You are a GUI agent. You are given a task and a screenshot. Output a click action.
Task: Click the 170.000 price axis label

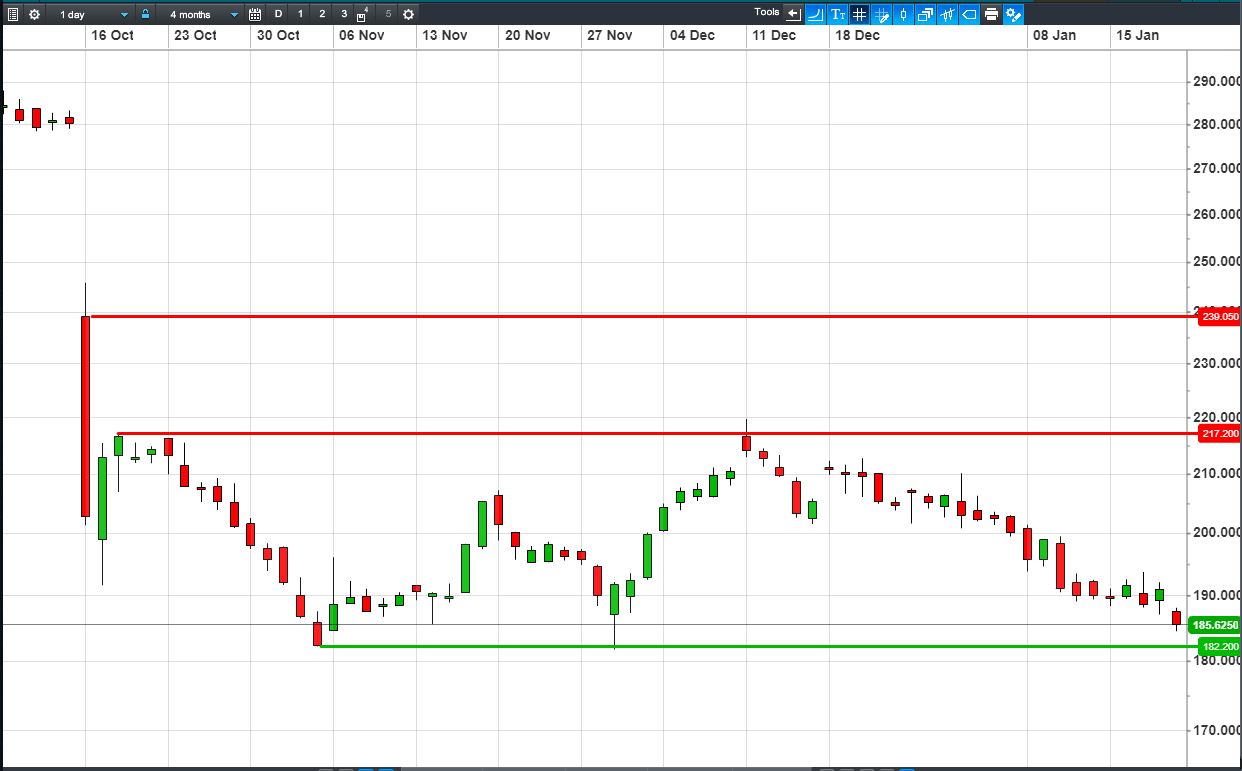(x=1217, y=731)
